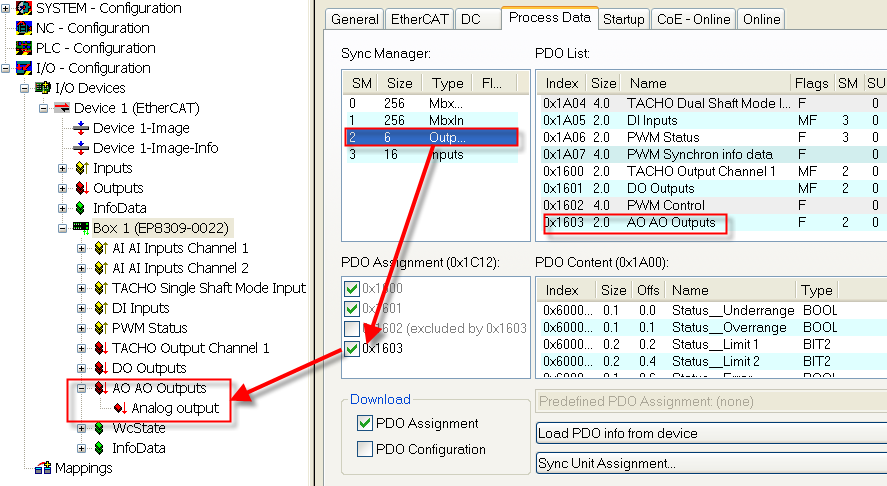Collapse the I/O - Configuration node

click(6, 68)
